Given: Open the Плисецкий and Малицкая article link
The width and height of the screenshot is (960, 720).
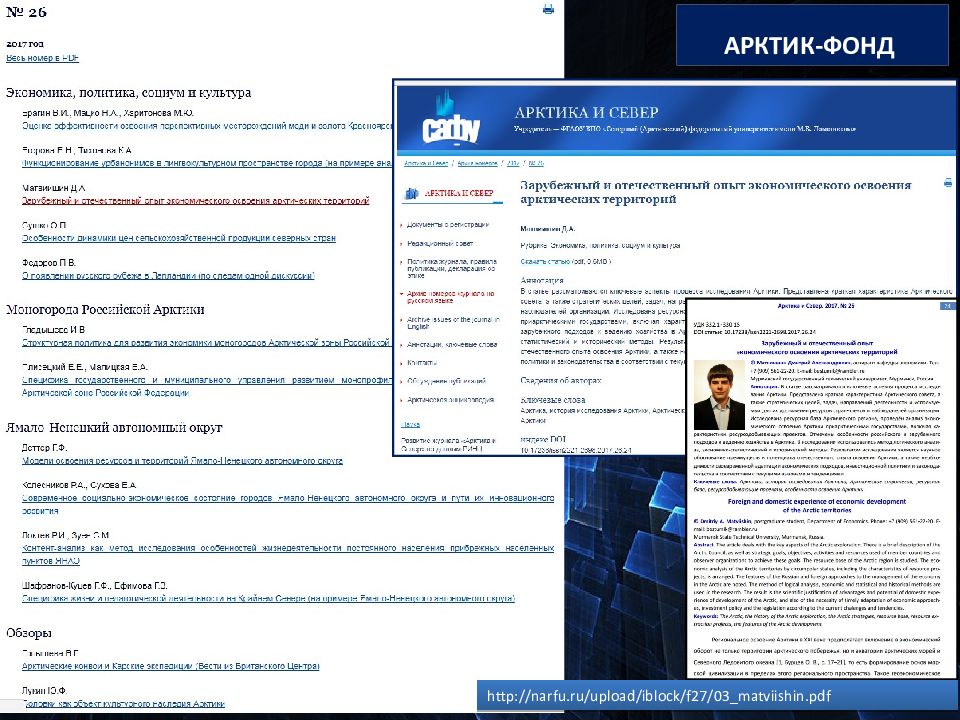Looking at the screenshot, I should coord(207,386).
